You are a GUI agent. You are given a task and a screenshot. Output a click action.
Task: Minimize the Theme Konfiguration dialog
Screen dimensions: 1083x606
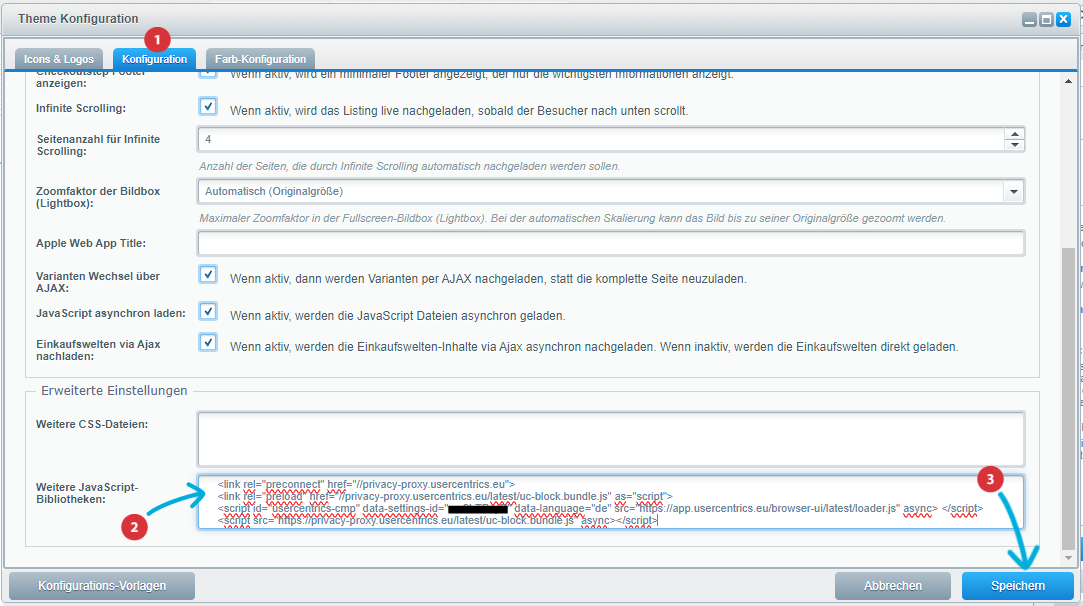(x=1029, y=19)
